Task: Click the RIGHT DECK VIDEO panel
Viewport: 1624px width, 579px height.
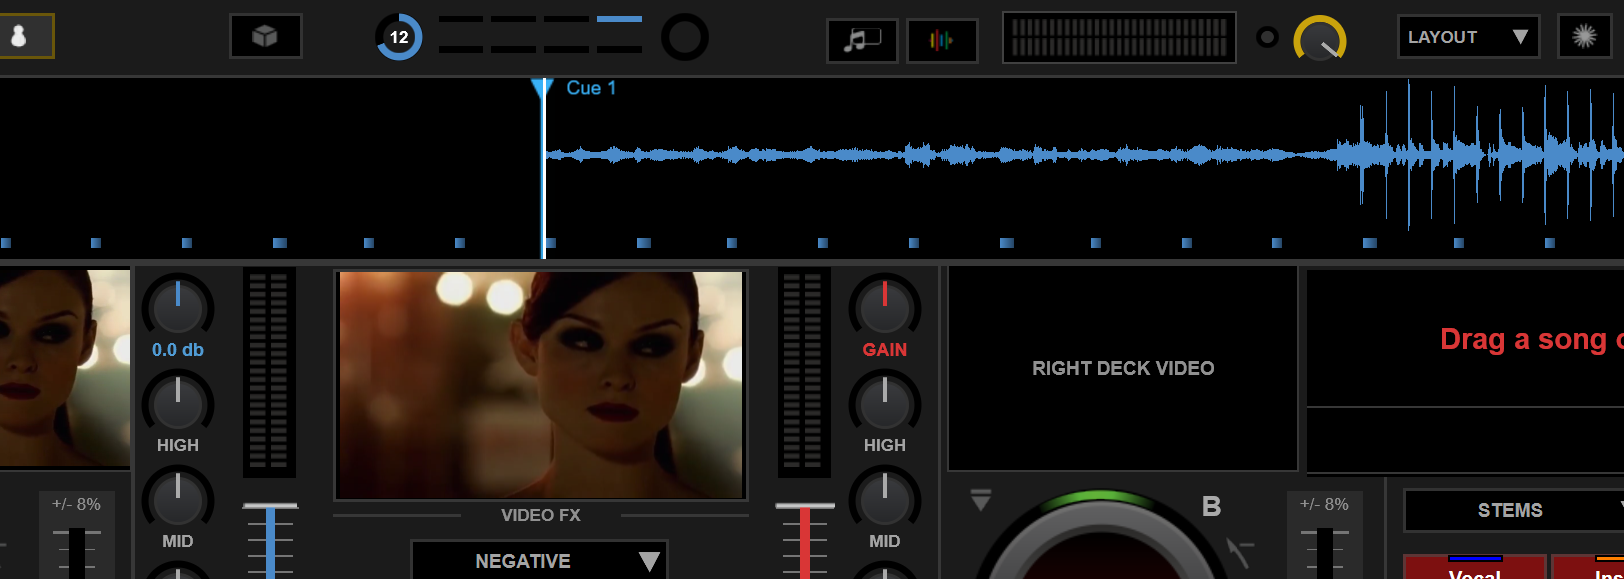Action: point(1123,368)
